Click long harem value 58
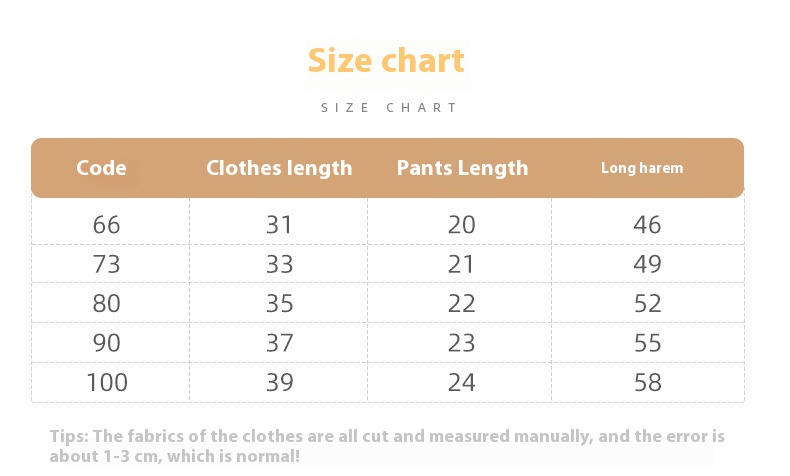Image resolution: width=790 pixels, height=476 pixels. point(647,382)
